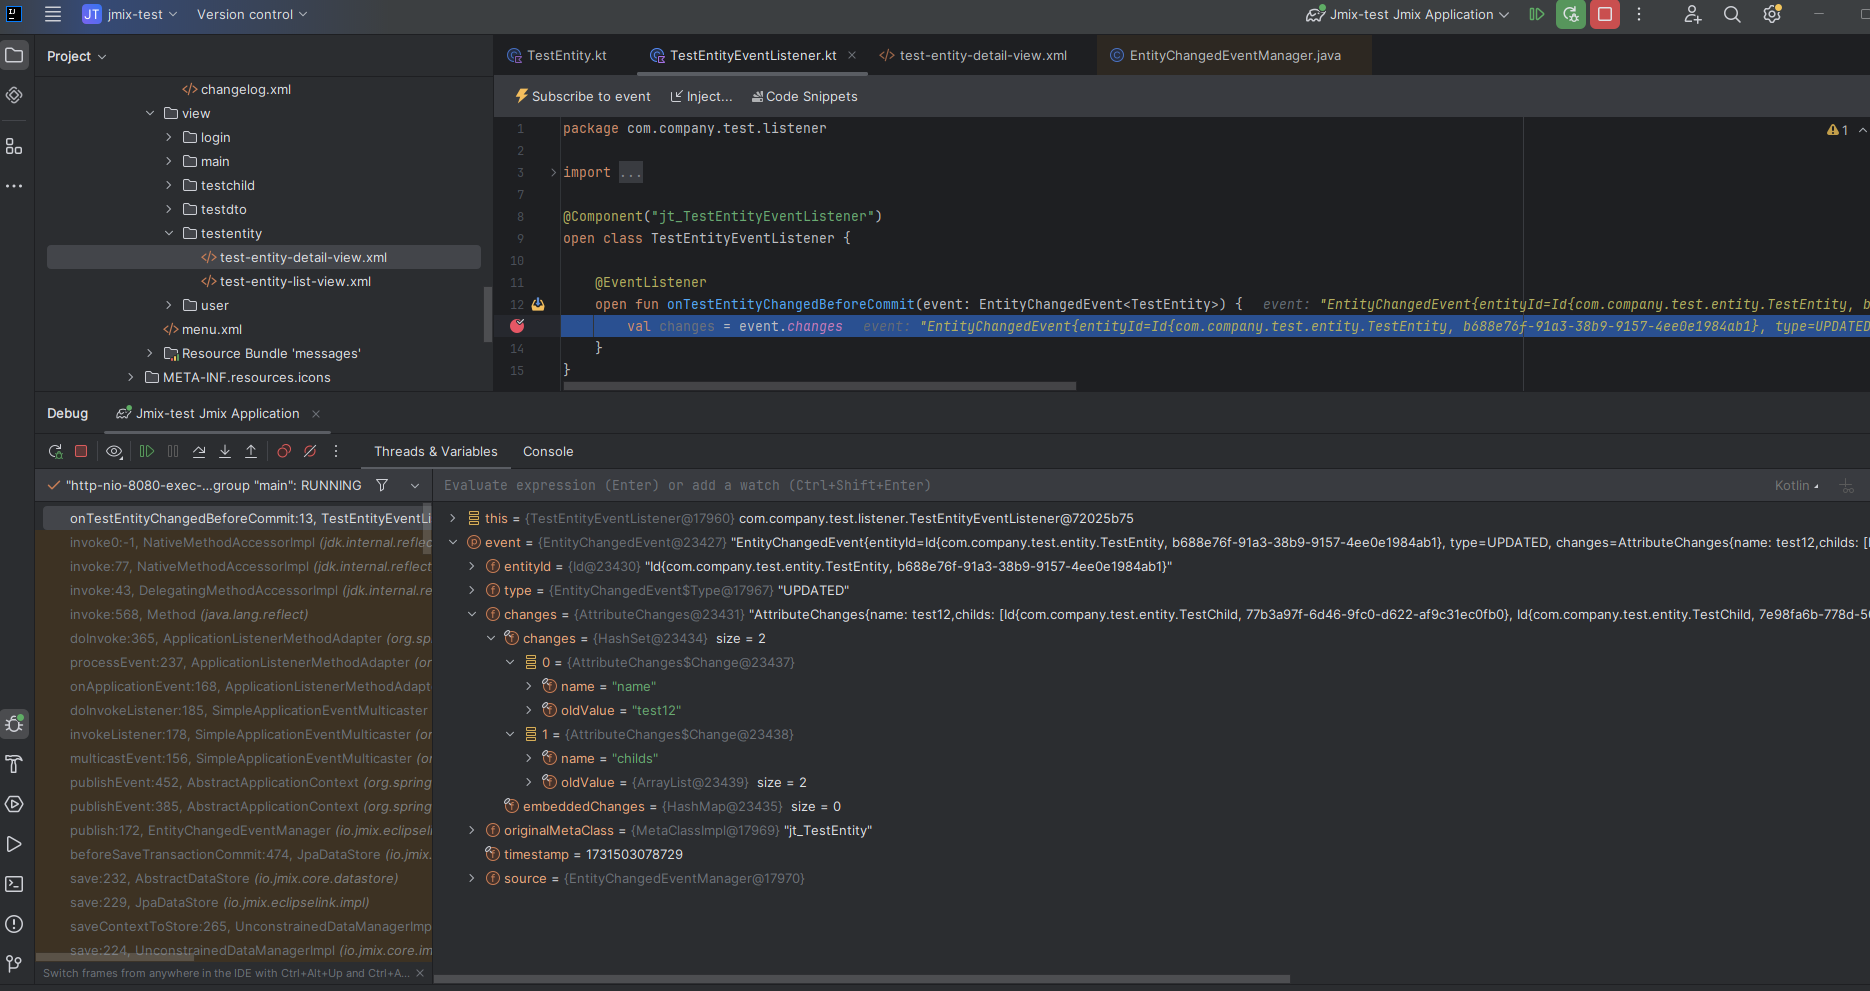
Task: Open debugger toolbar more options
Action: pyautogui.click(x=336, y=452)
